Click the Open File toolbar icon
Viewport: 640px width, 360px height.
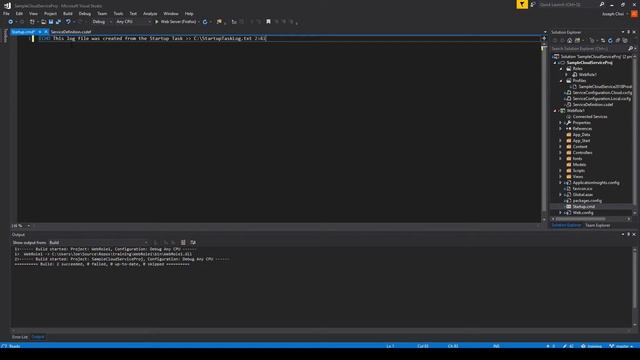pos(44,22)
